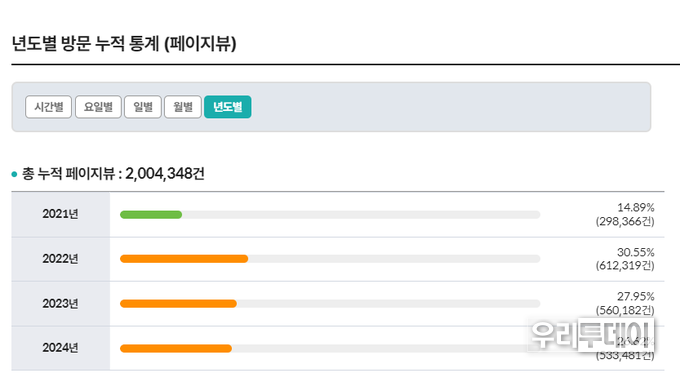
Task: Open the 일별 statistics tab
Action: [143, 107]
